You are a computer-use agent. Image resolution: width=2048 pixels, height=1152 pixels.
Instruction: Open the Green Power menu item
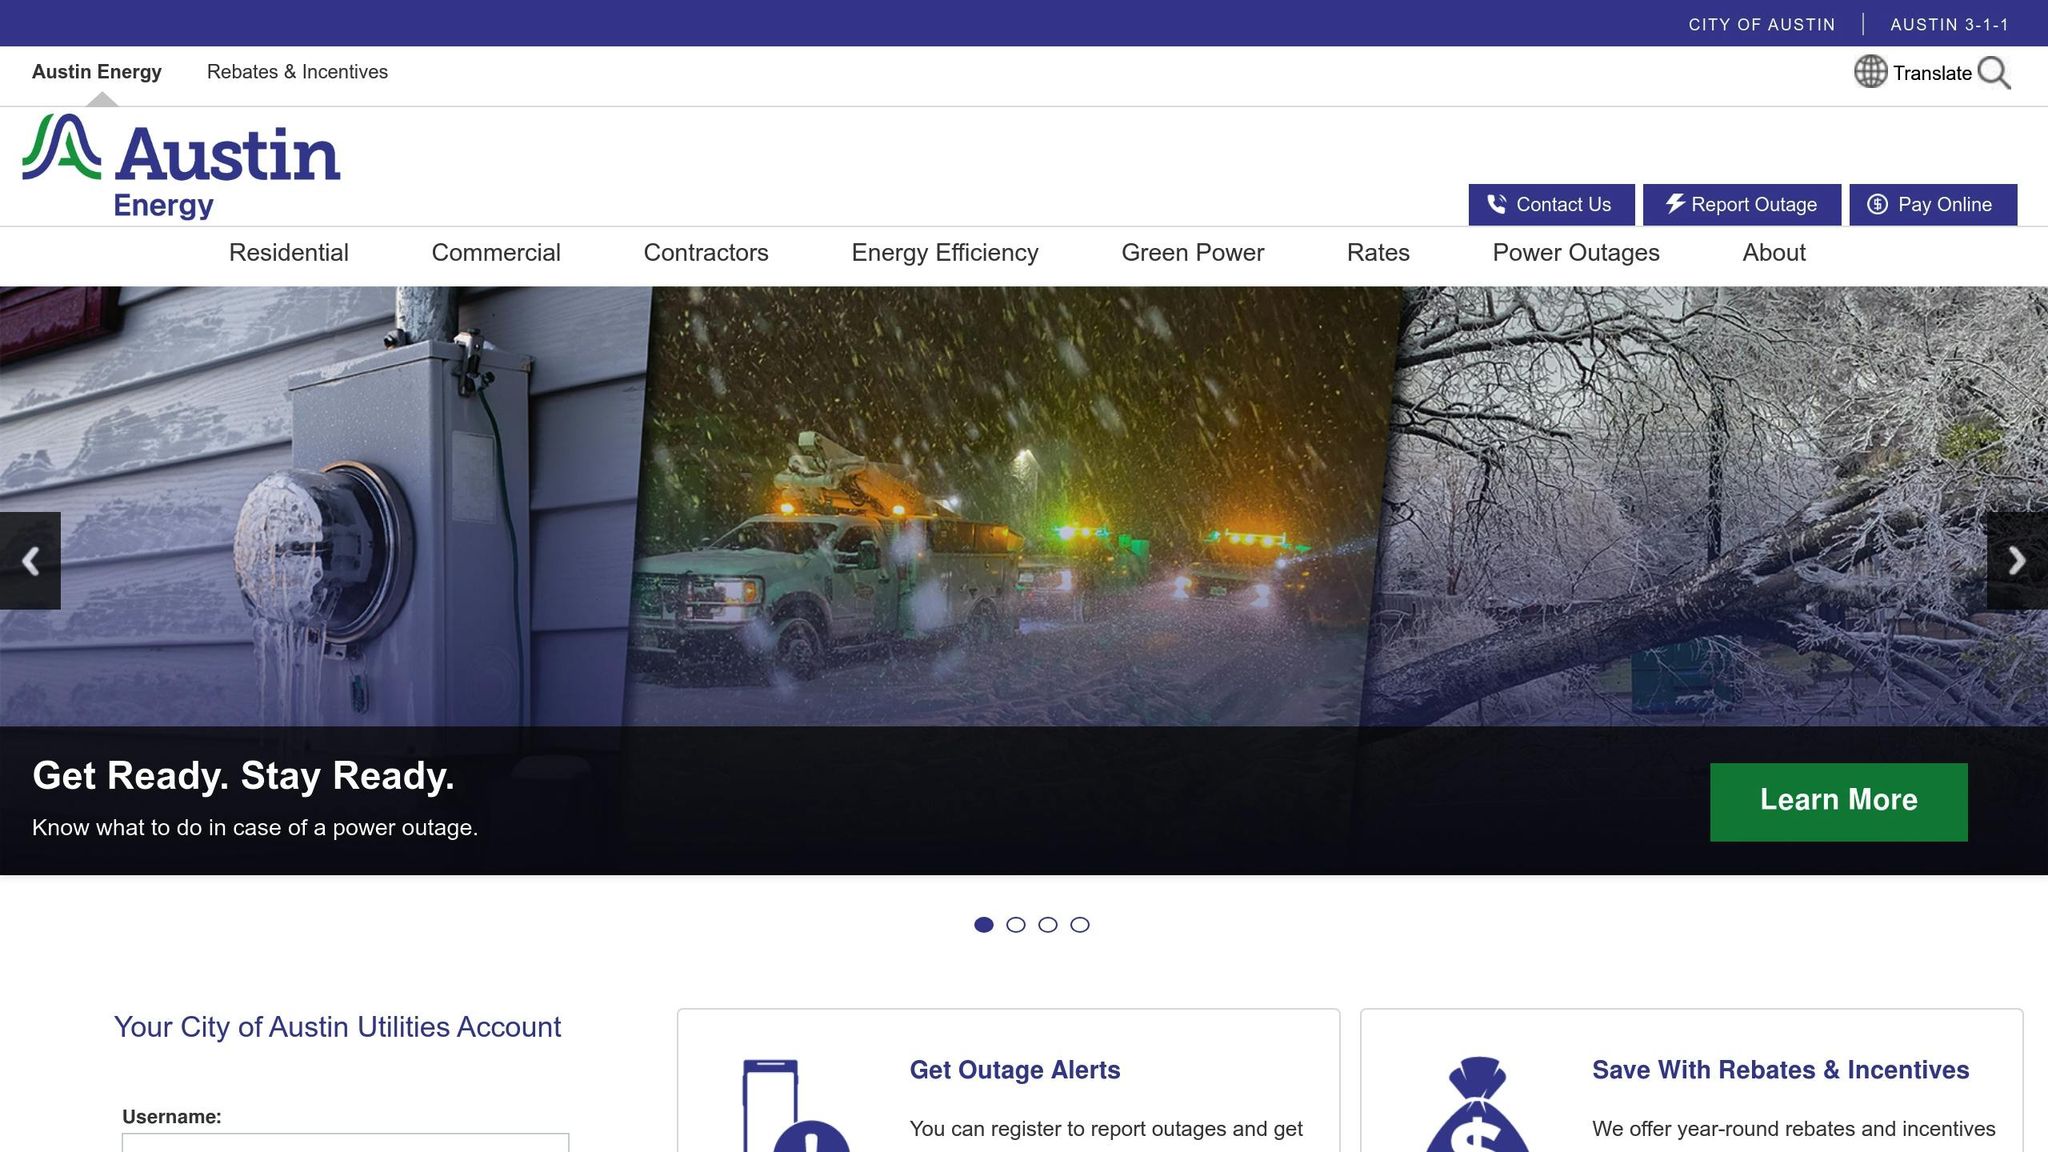1192,253
